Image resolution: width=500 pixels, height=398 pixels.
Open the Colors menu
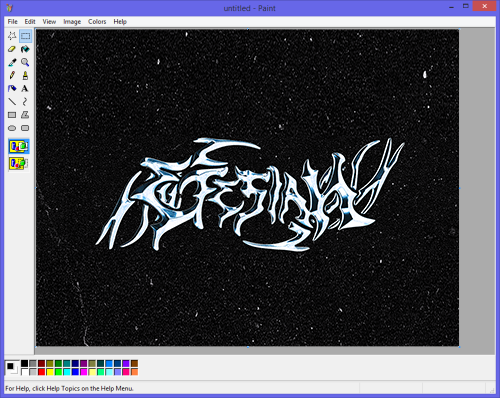[97, 22]
